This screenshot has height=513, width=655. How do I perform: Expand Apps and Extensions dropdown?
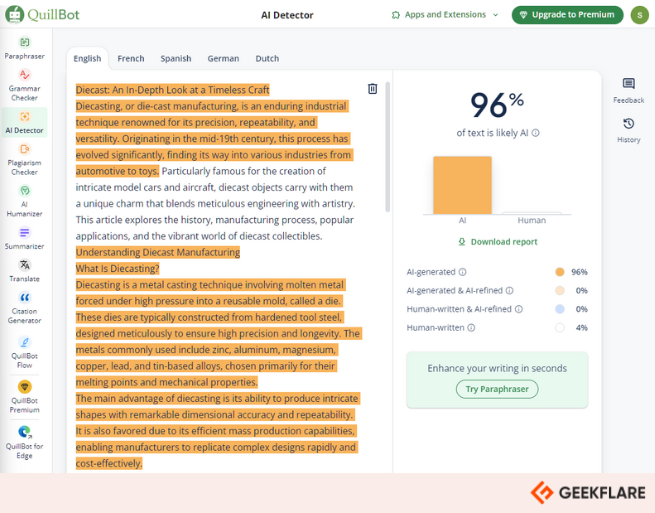(445, 15)
